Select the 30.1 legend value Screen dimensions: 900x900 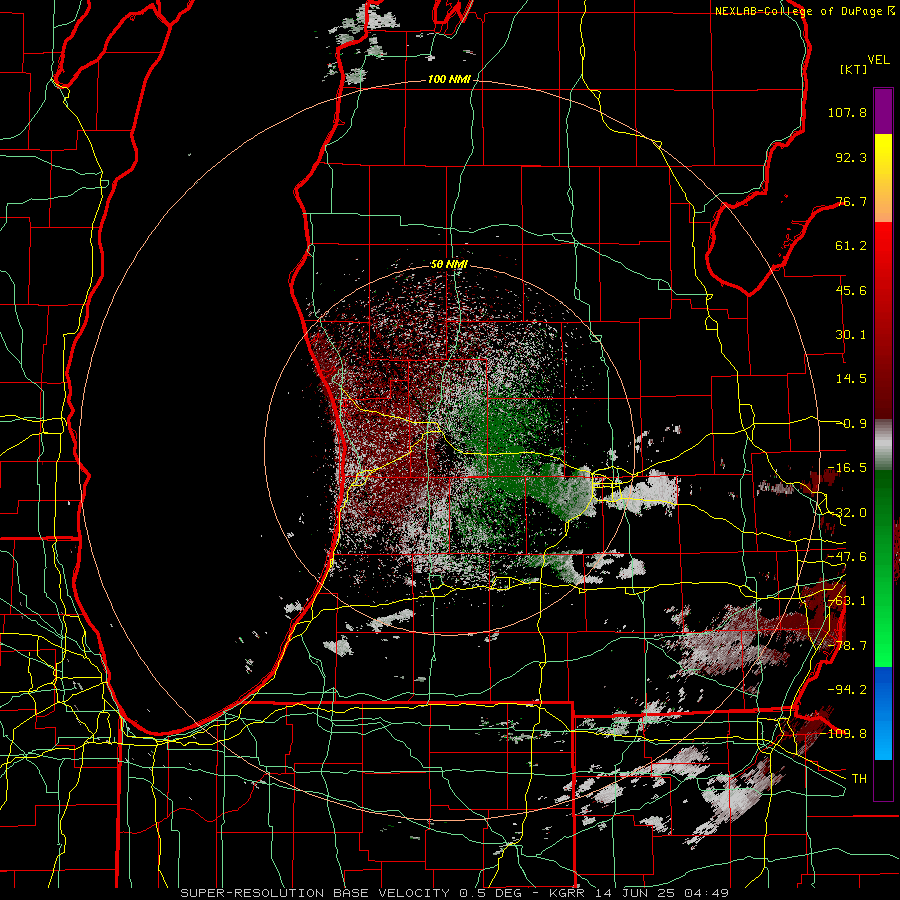pyautogui.click(x=851, y=335)
